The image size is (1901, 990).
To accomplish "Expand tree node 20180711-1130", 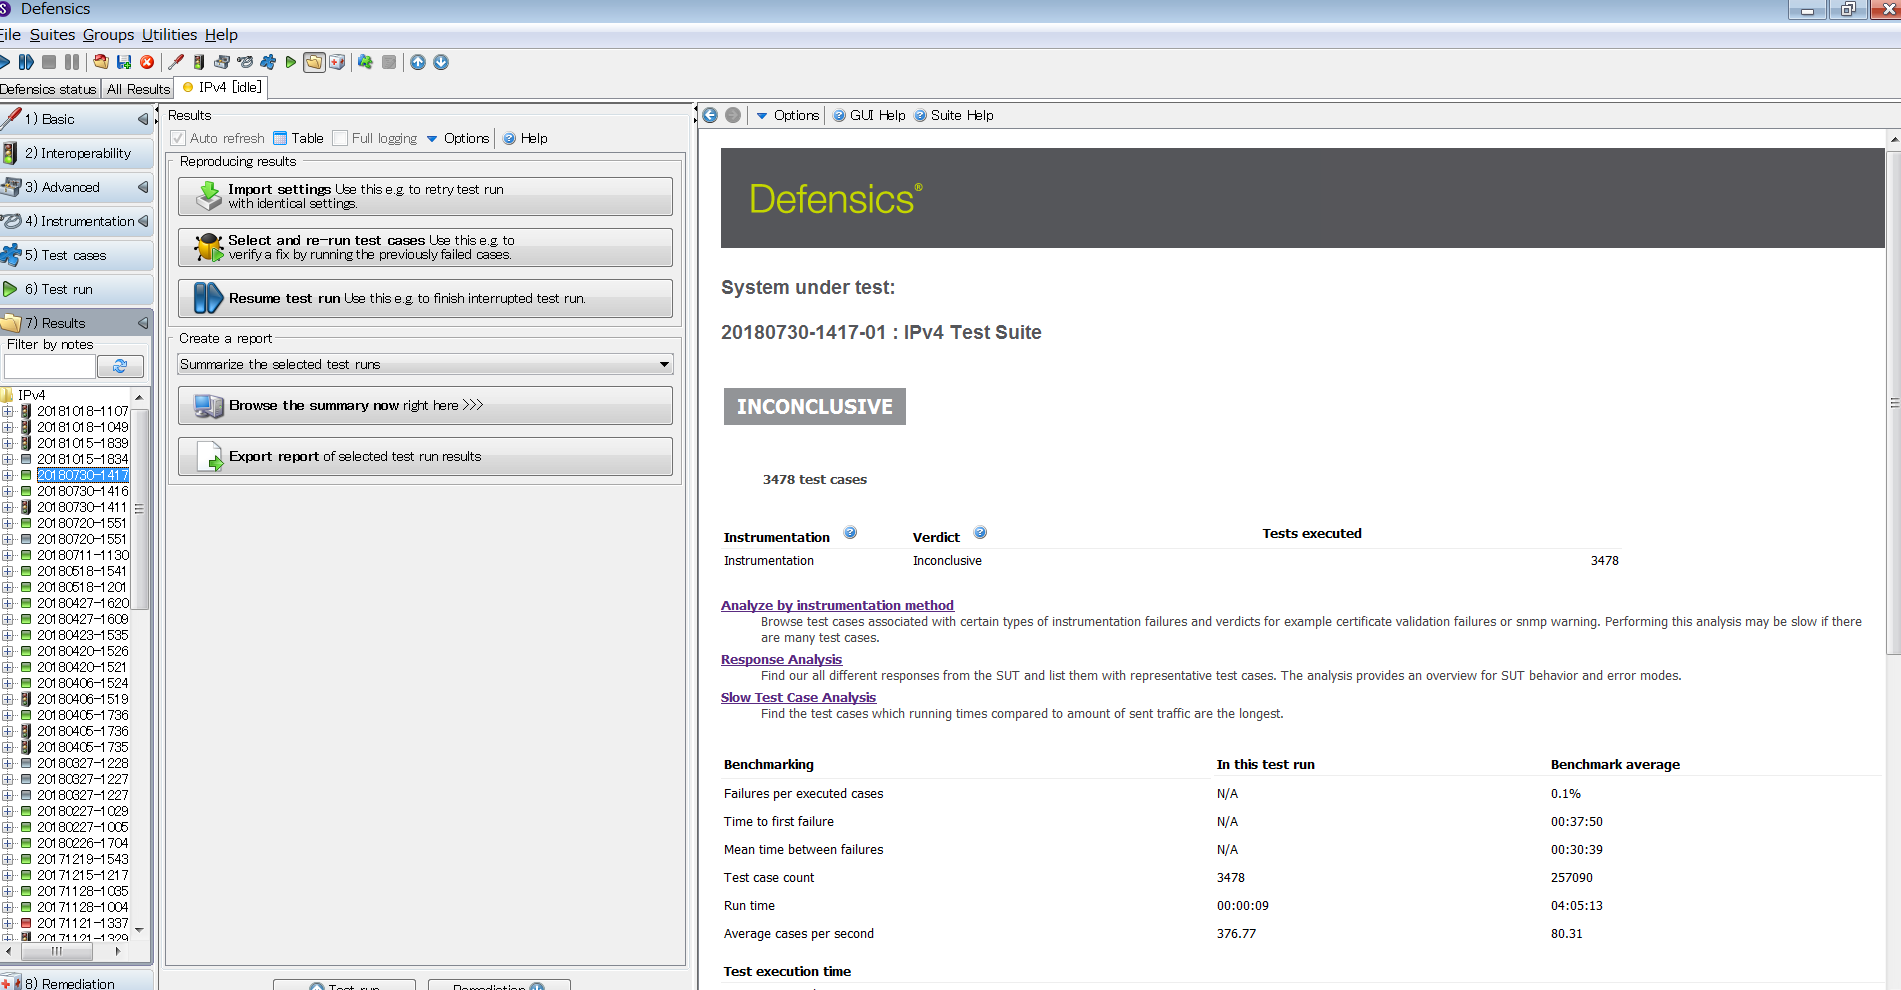I will pos(8,555).
